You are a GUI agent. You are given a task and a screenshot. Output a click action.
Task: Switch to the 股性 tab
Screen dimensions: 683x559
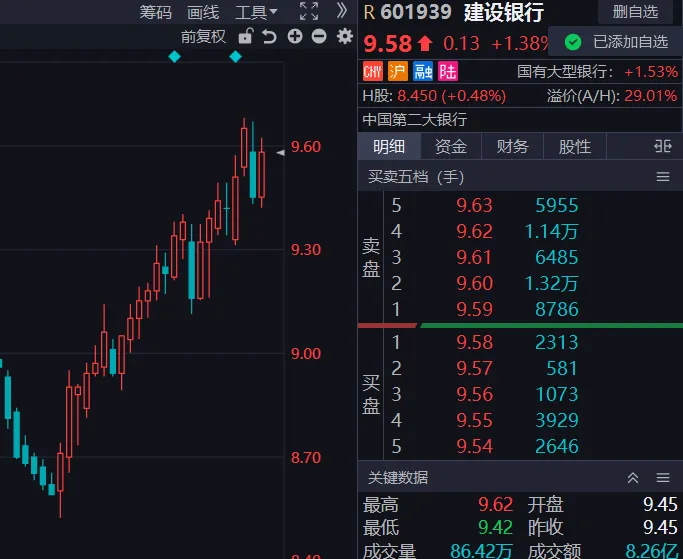coord(575,146)
